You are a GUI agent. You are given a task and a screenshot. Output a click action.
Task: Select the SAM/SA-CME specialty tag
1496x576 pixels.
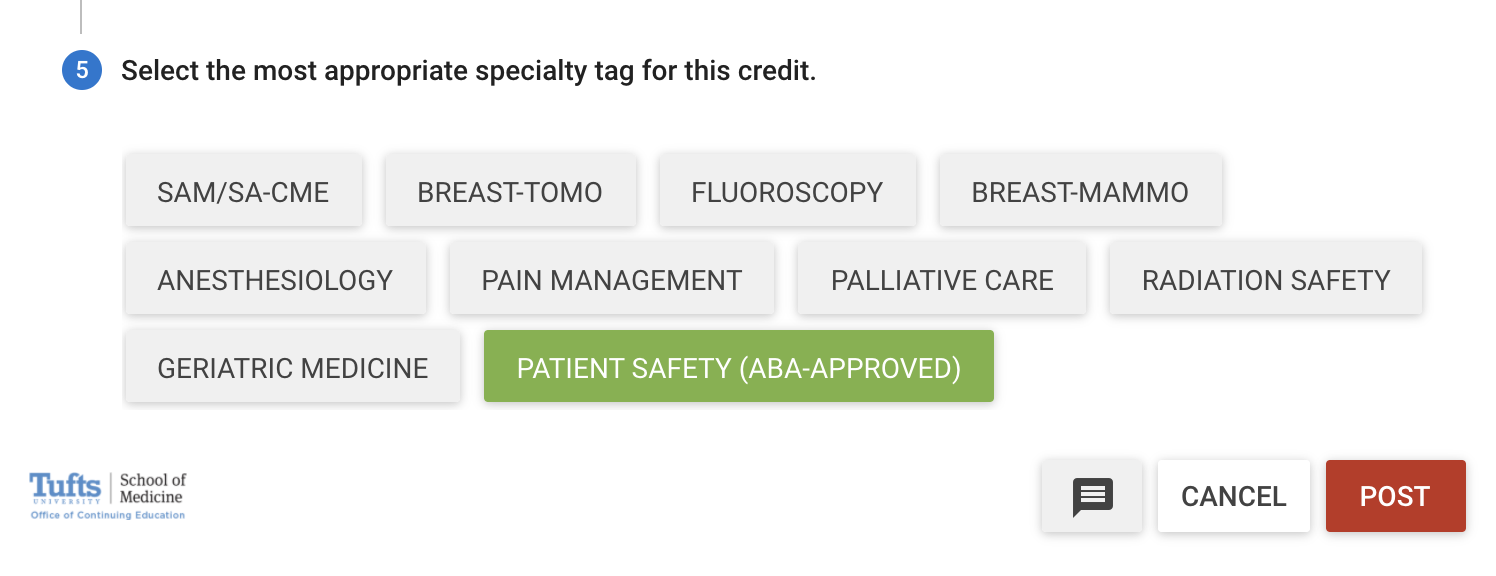pyautogui.click(x=243, y=191)
